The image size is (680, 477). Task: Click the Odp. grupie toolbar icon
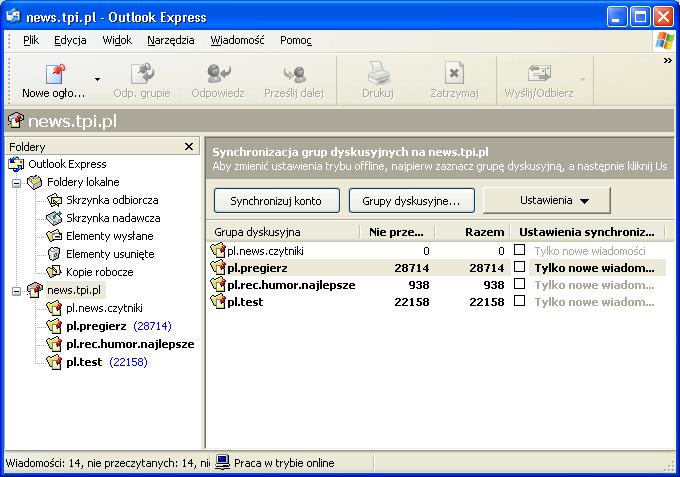point(141,75)
